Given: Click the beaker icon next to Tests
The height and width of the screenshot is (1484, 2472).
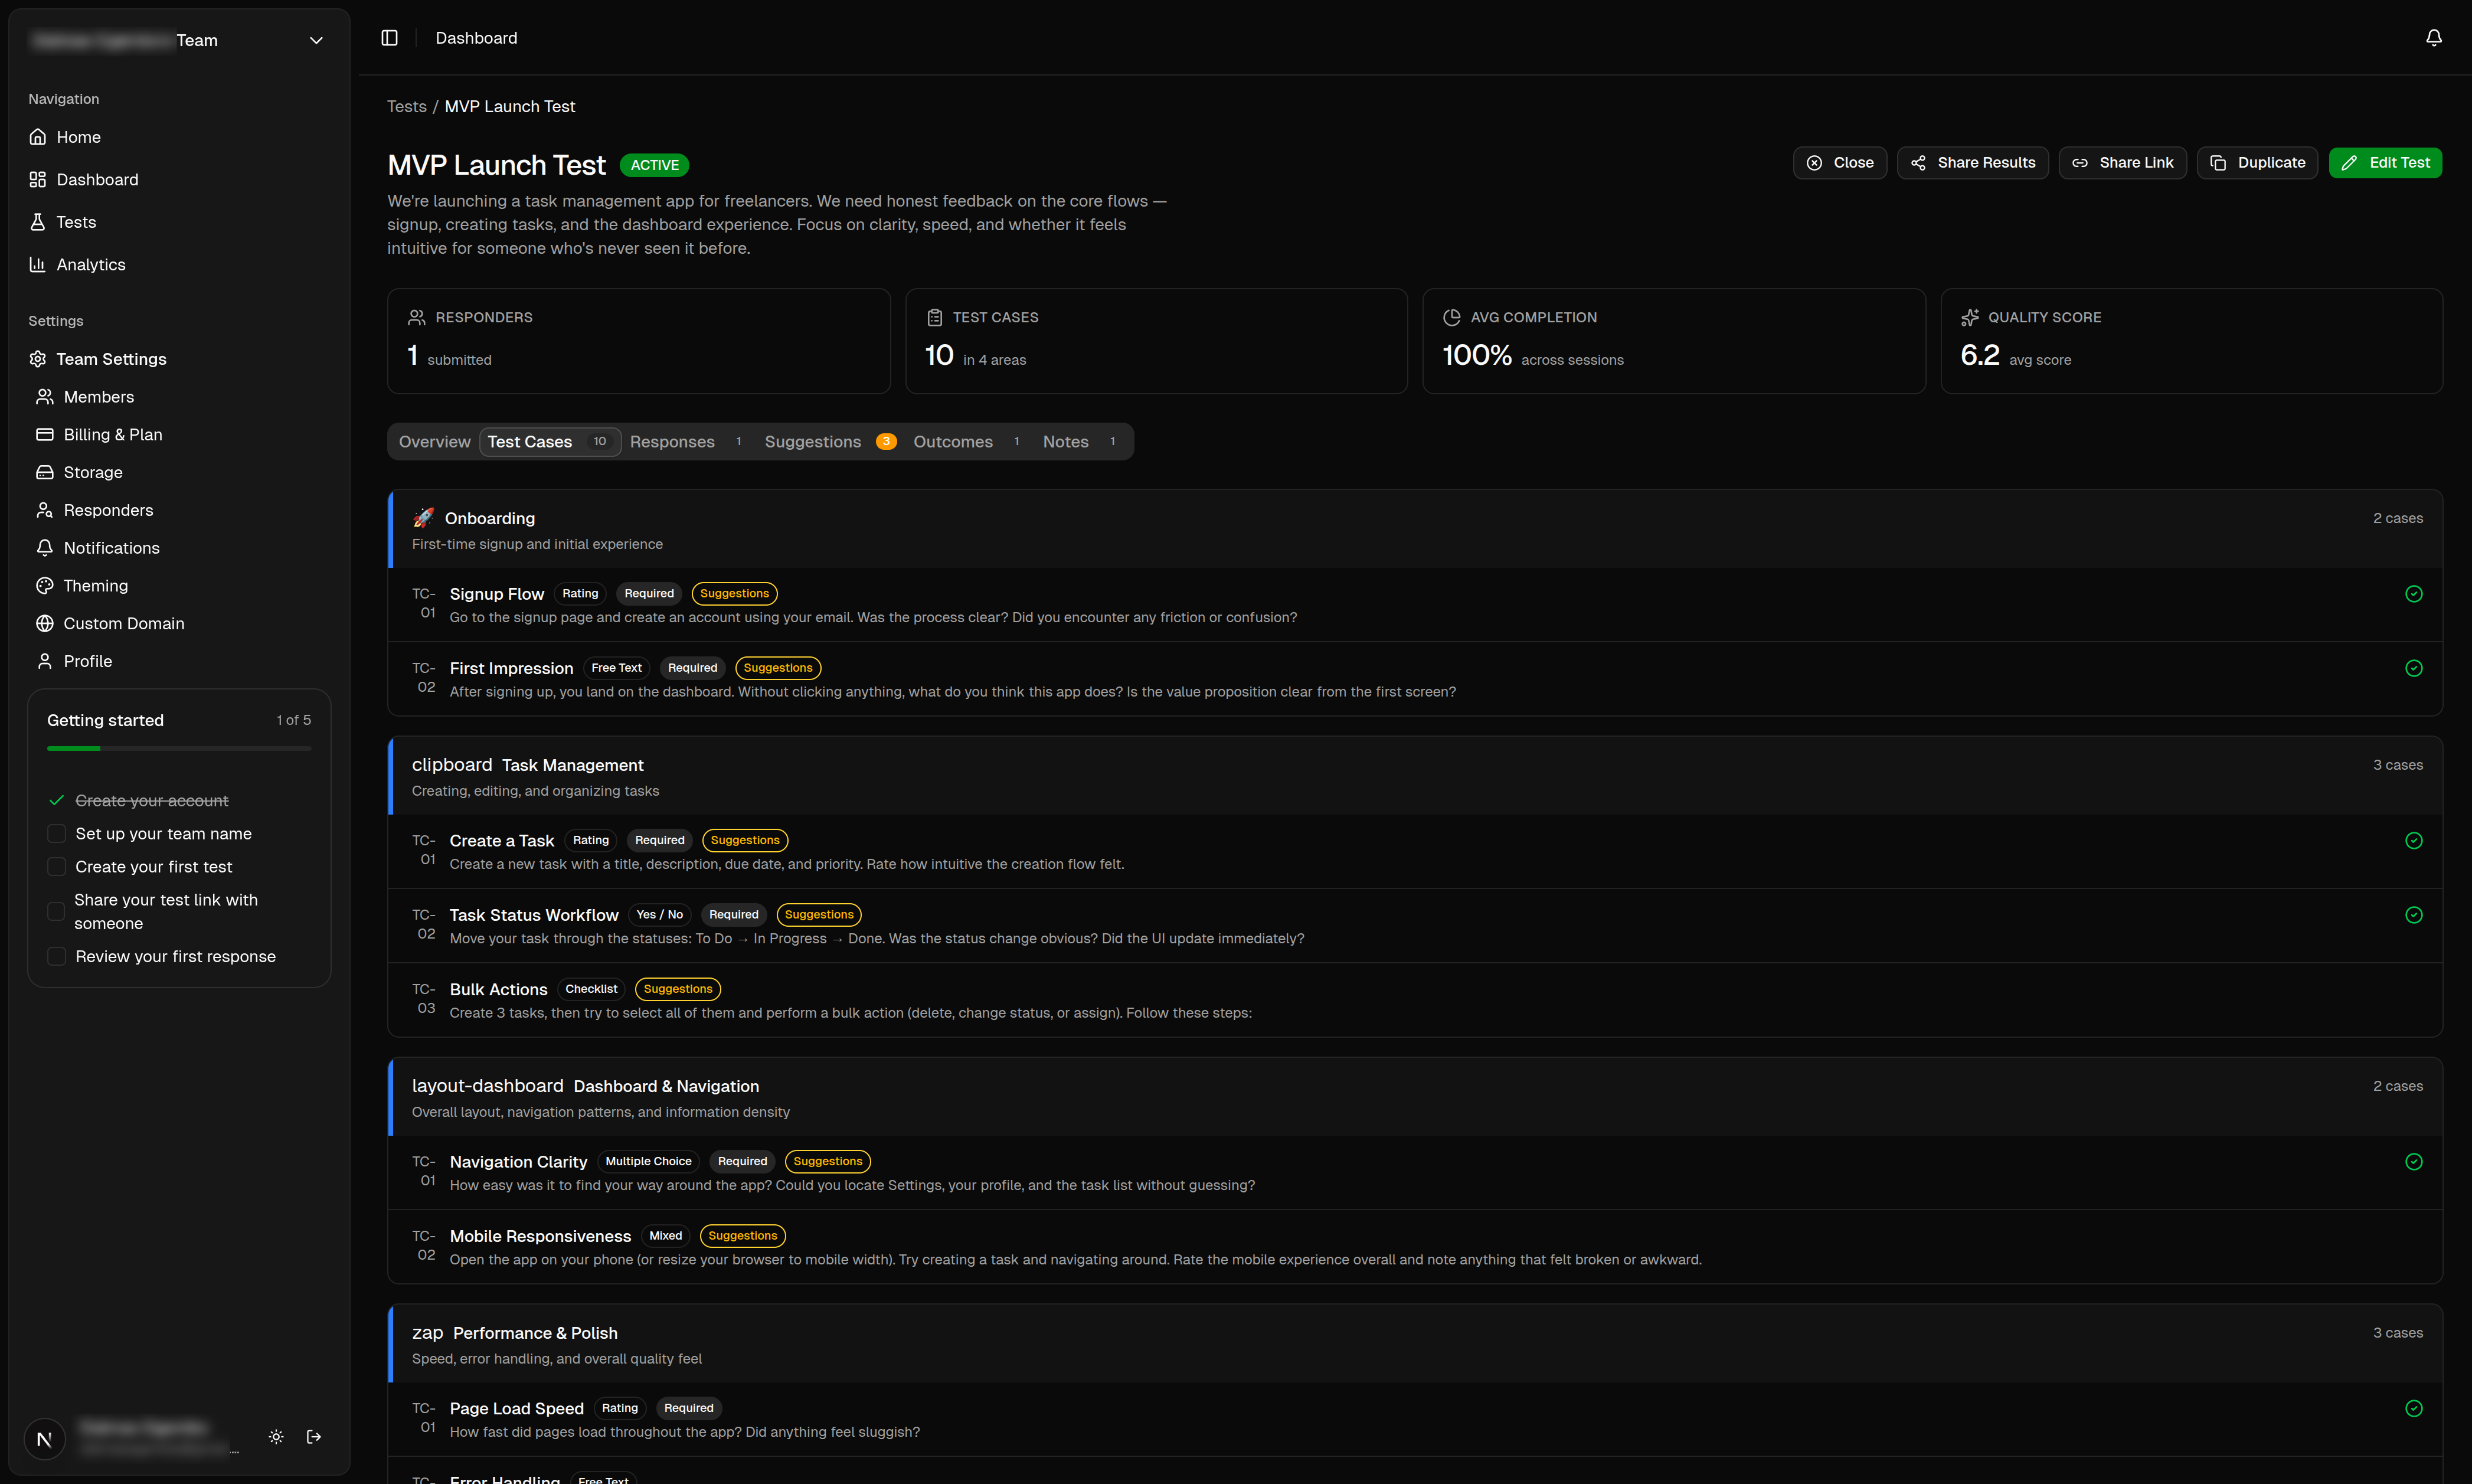Looking at the screenshot, I should (38, 222).
